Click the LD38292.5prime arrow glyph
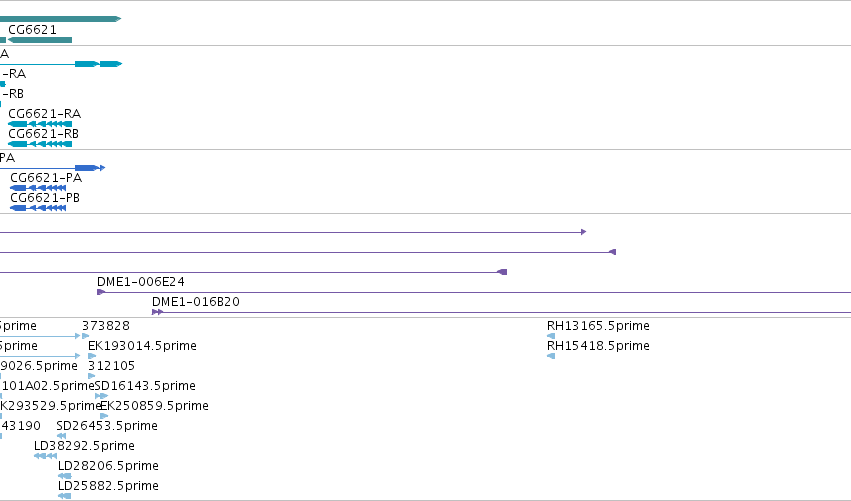Image resolution: width=851 pixels, height=501 pixels. point(45,456)
